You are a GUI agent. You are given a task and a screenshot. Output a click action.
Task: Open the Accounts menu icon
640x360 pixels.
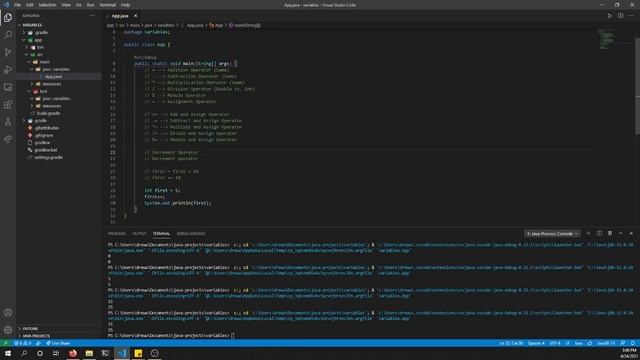tap(8, 313)
